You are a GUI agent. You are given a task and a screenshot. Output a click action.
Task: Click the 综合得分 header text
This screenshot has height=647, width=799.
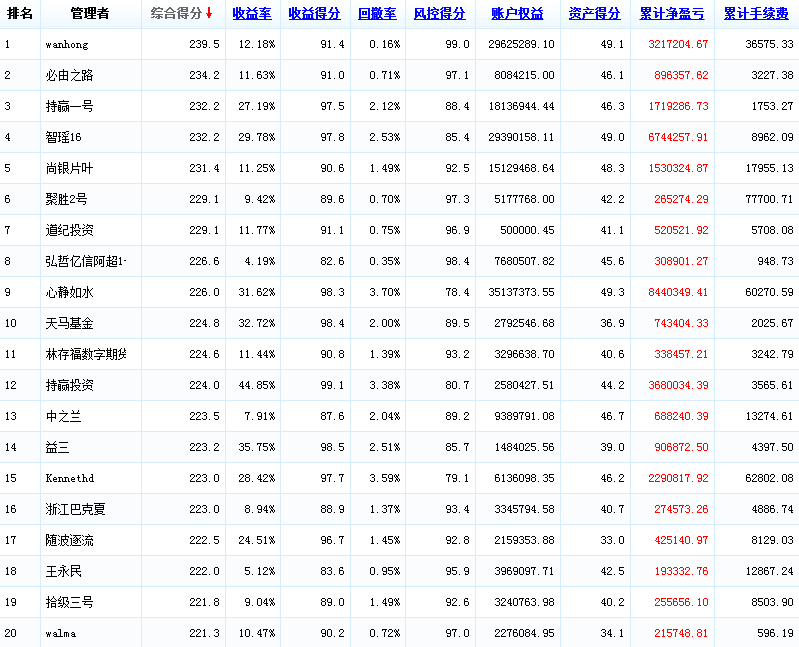point(177,14)
